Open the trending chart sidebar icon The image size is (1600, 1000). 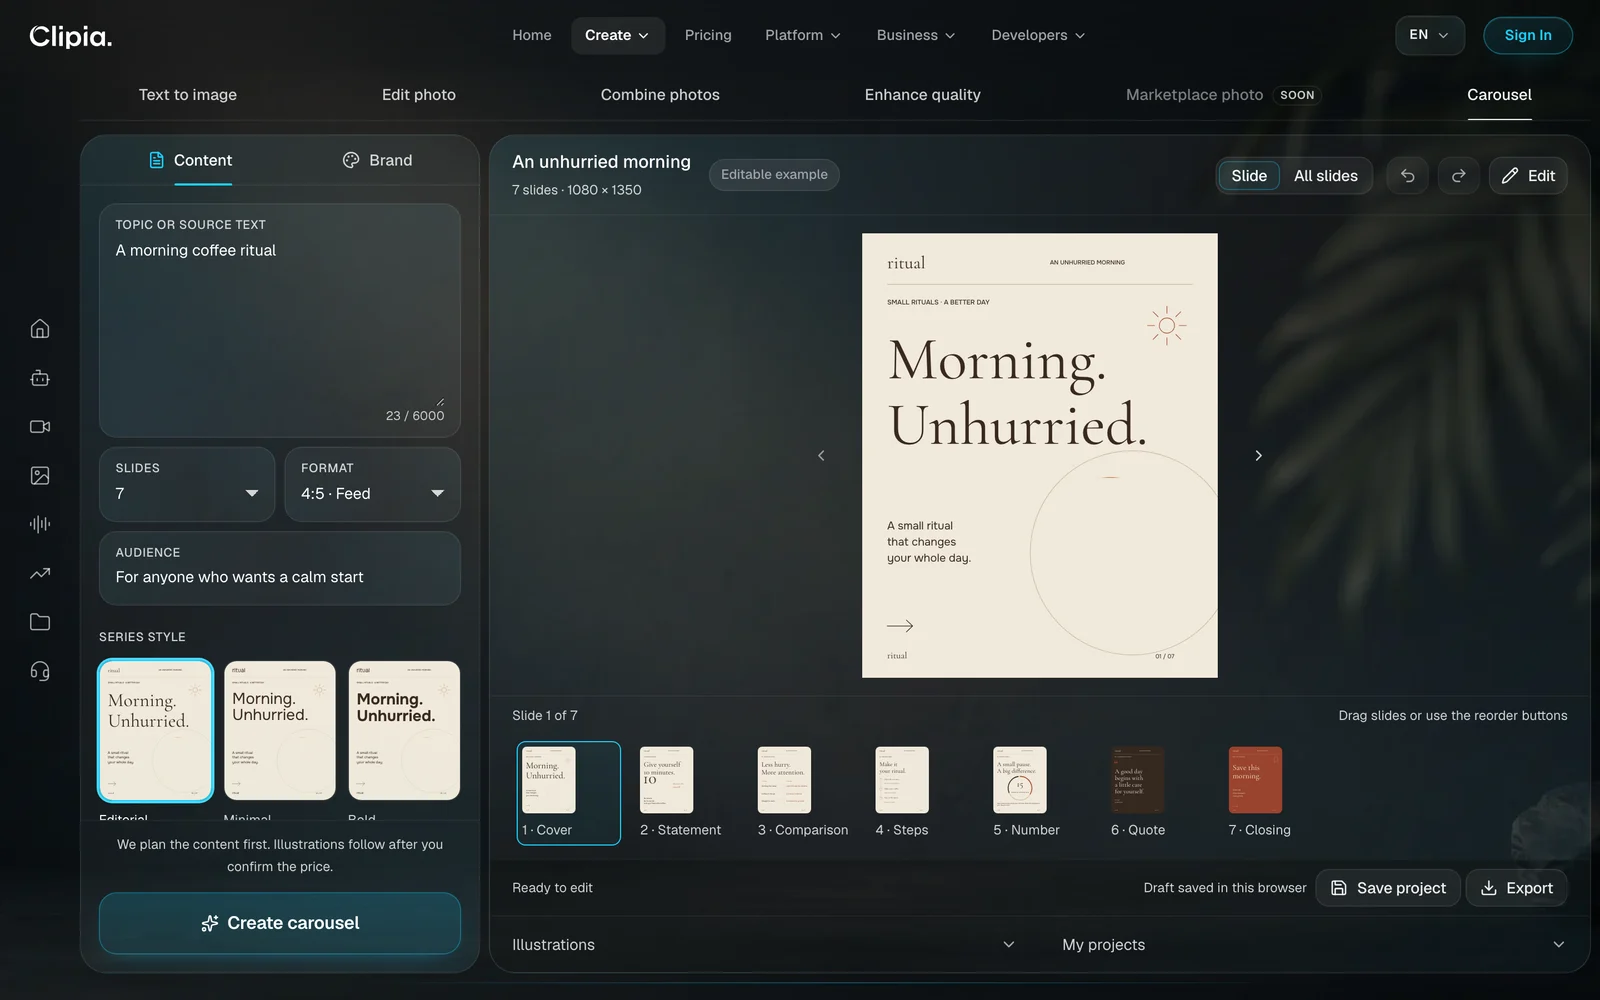pyautogui.click(x=40, y=573)
